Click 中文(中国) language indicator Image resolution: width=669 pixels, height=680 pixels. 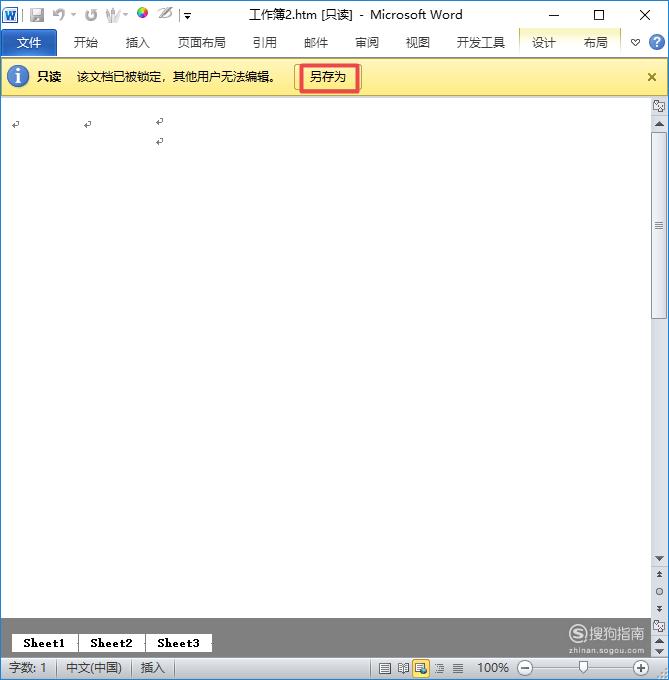pyautogui.click(x=94, y=667)
